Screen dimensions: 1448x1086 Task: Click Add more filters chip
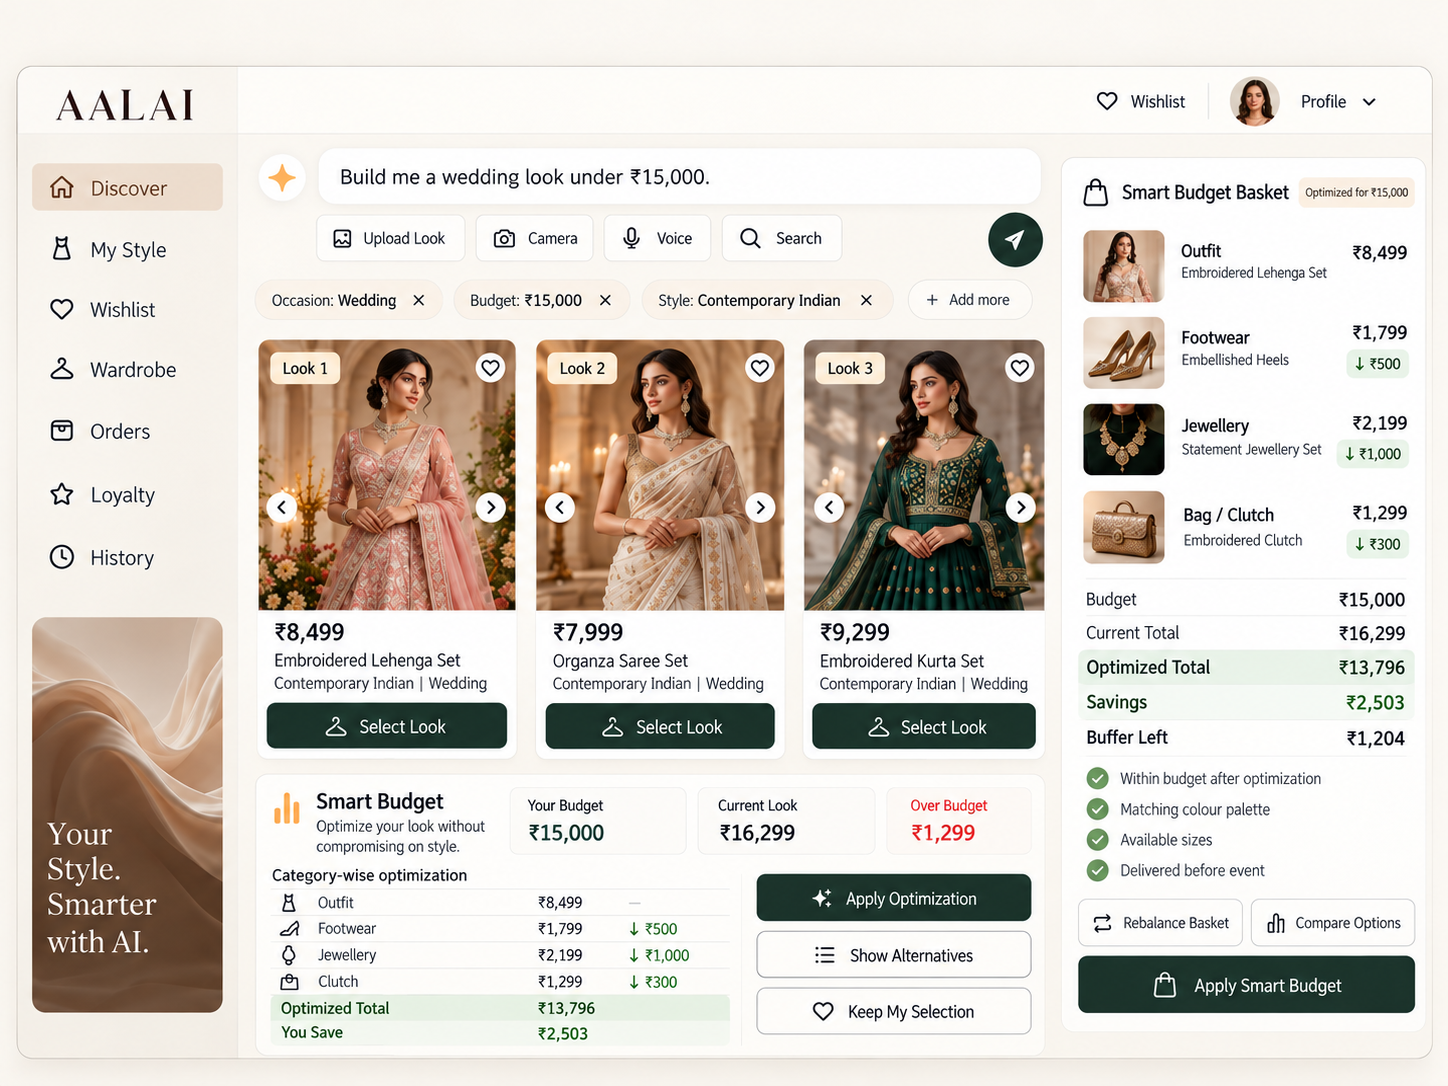tap(969, 300)
